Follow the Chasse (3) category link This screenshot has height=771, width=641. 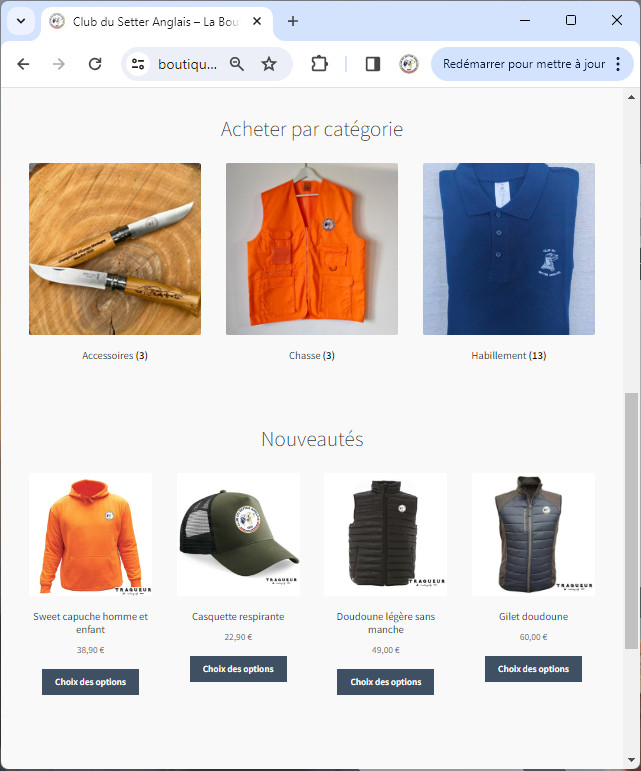point(312,356)
